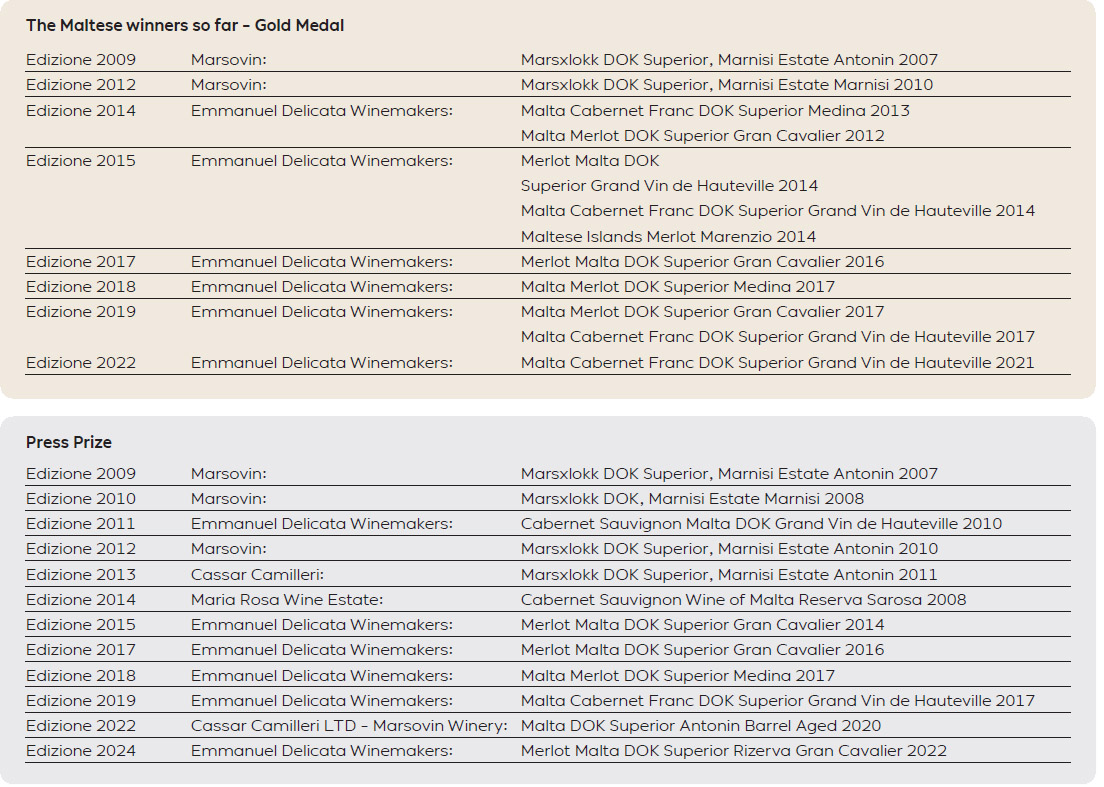Click the Press Prize section heading
Screen dimensions: 1104x787
pos(69,442)
